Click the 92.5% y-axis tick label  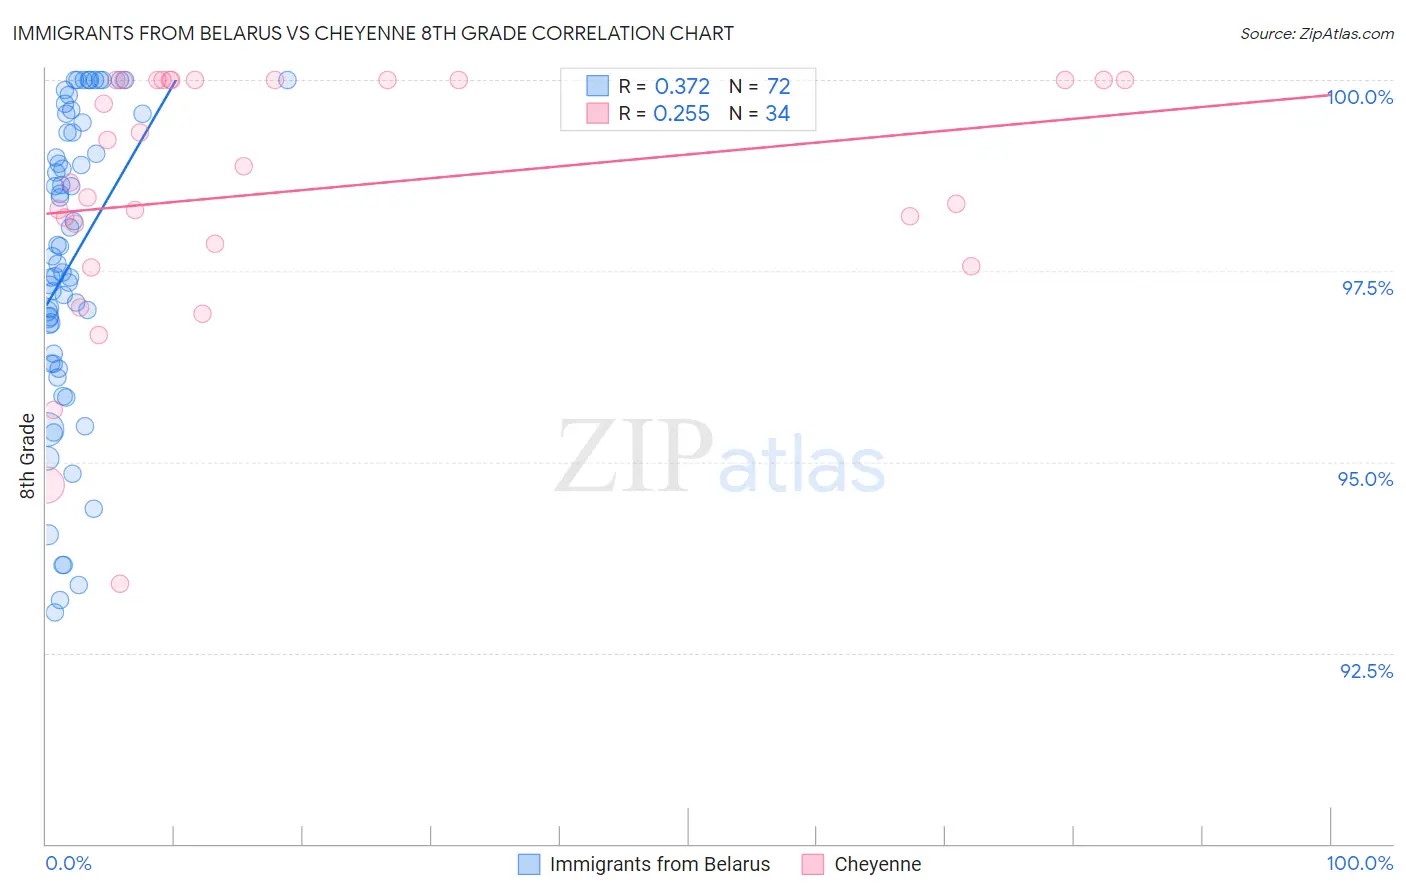pos(1367,671)
